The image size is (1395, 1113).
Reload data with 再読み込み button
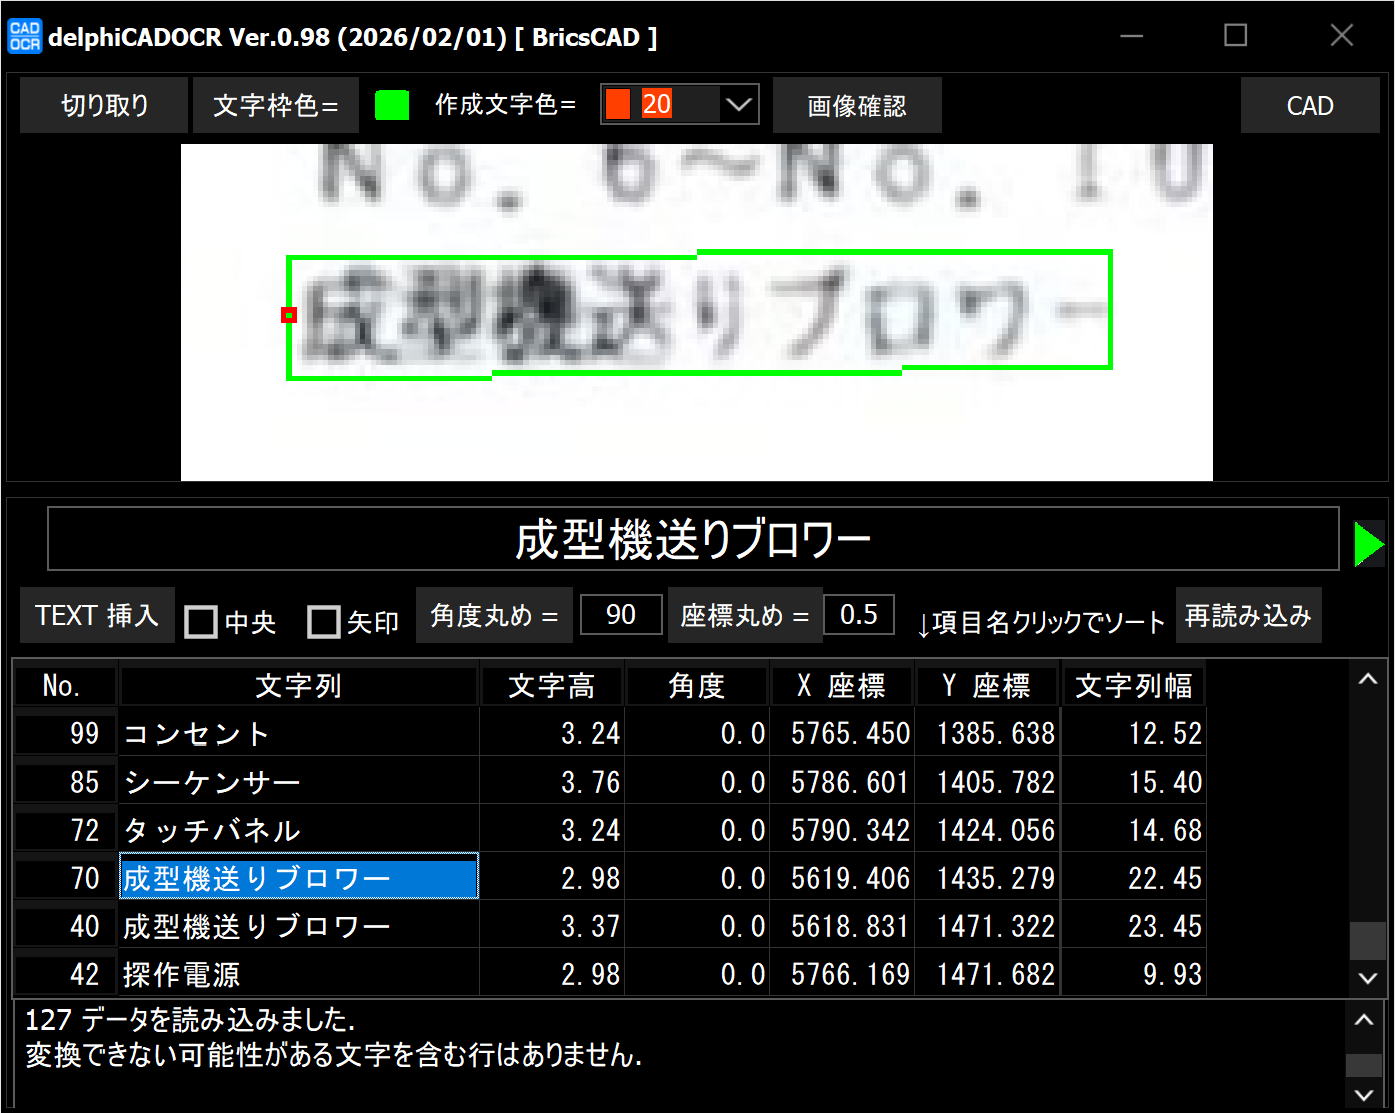1247,616
